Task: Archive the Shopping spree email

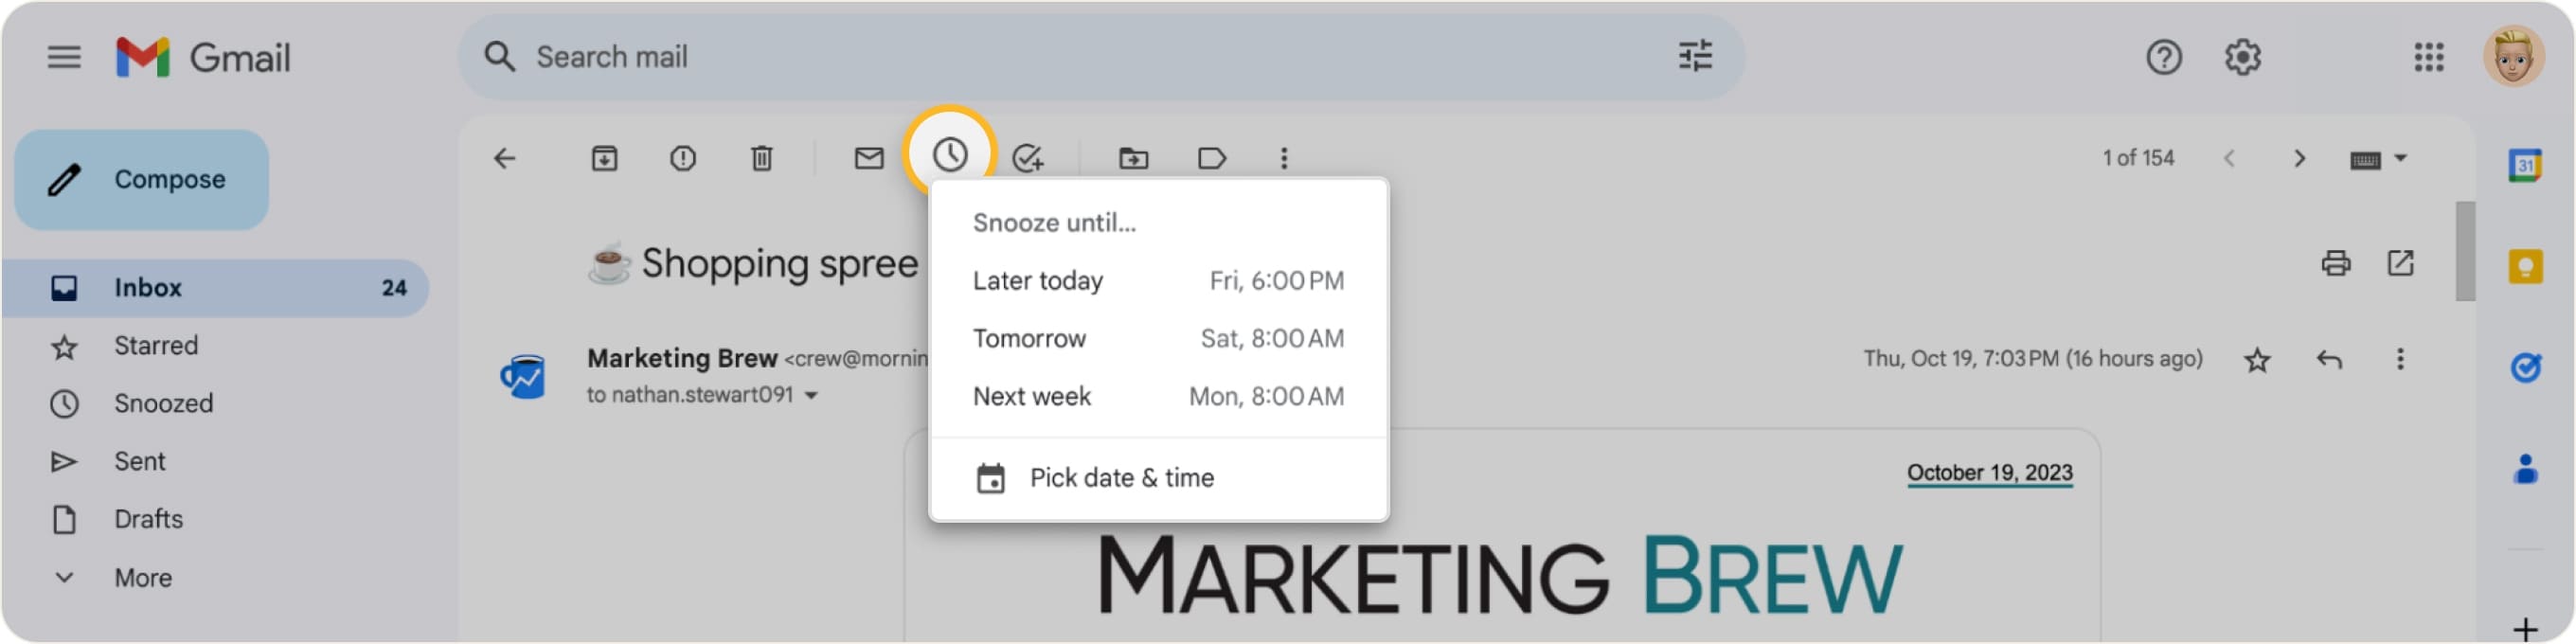Action: coord(604,158)
